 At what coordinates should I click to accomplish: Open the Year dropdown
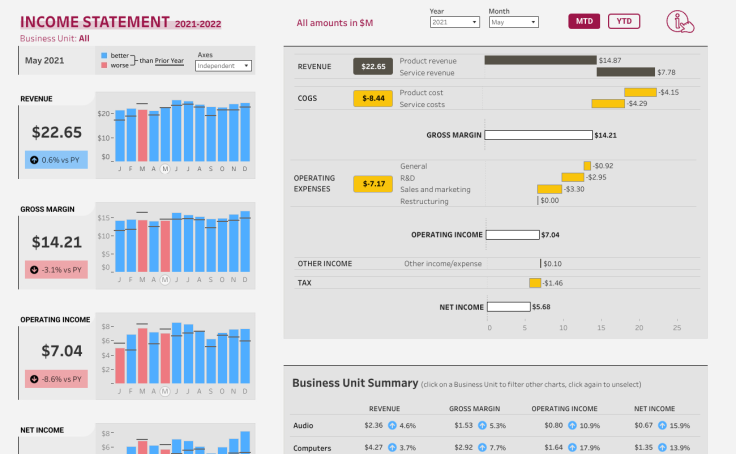tap(454, 21)
